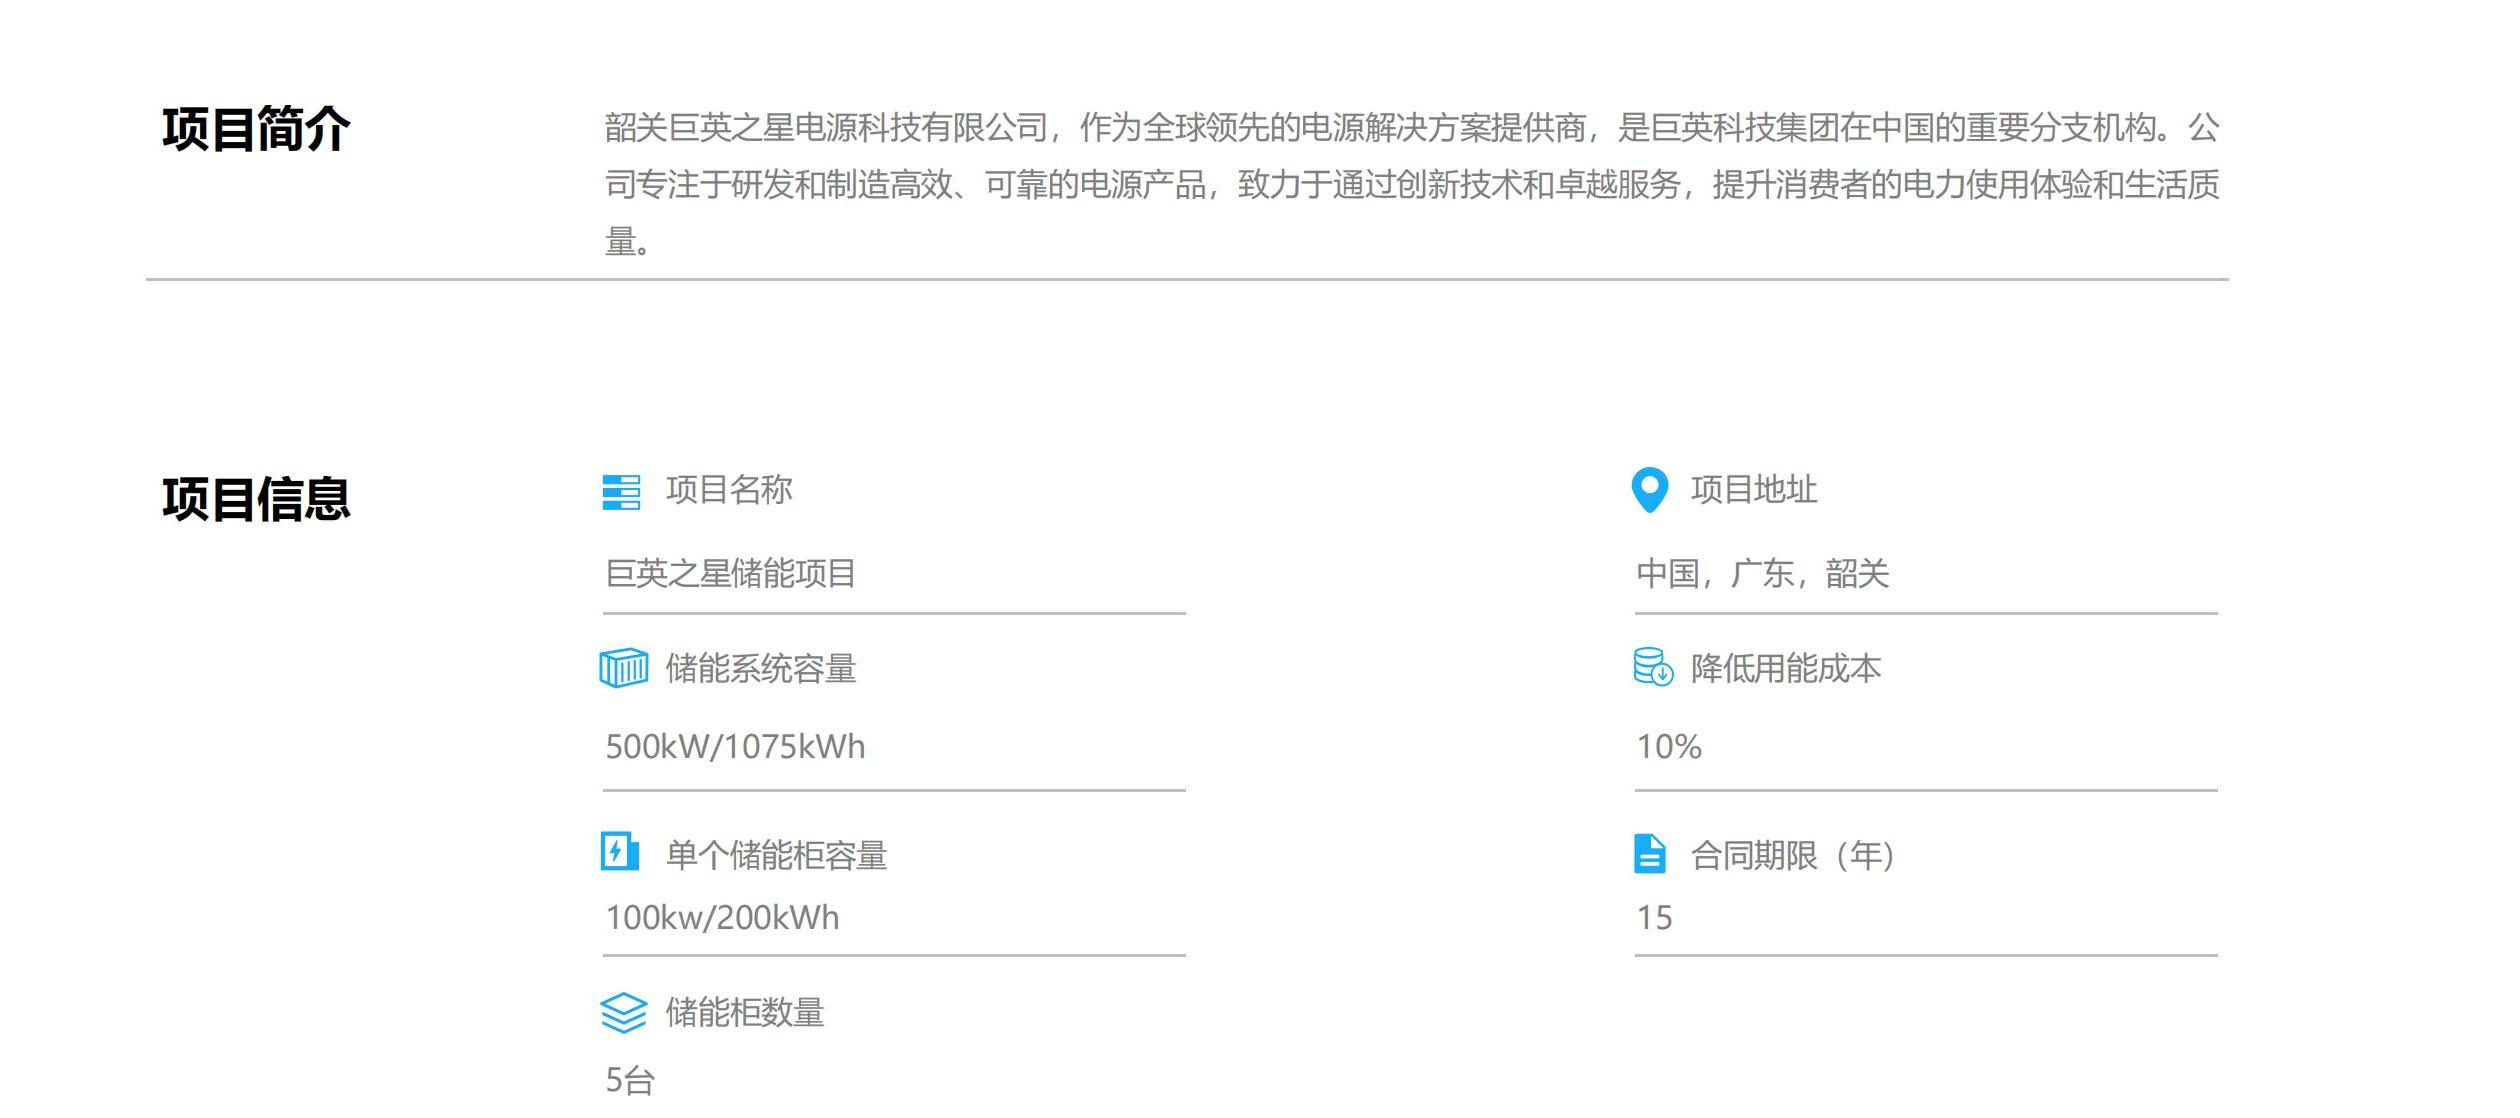Select the value 巨英之星储能项目
The width and height of the screenshot is (2520, 1118).
coord(731,574)
